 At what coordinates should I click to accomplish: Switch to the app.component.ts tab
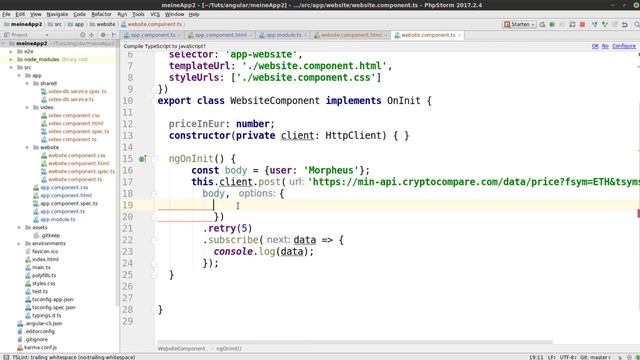pos(153,35)
